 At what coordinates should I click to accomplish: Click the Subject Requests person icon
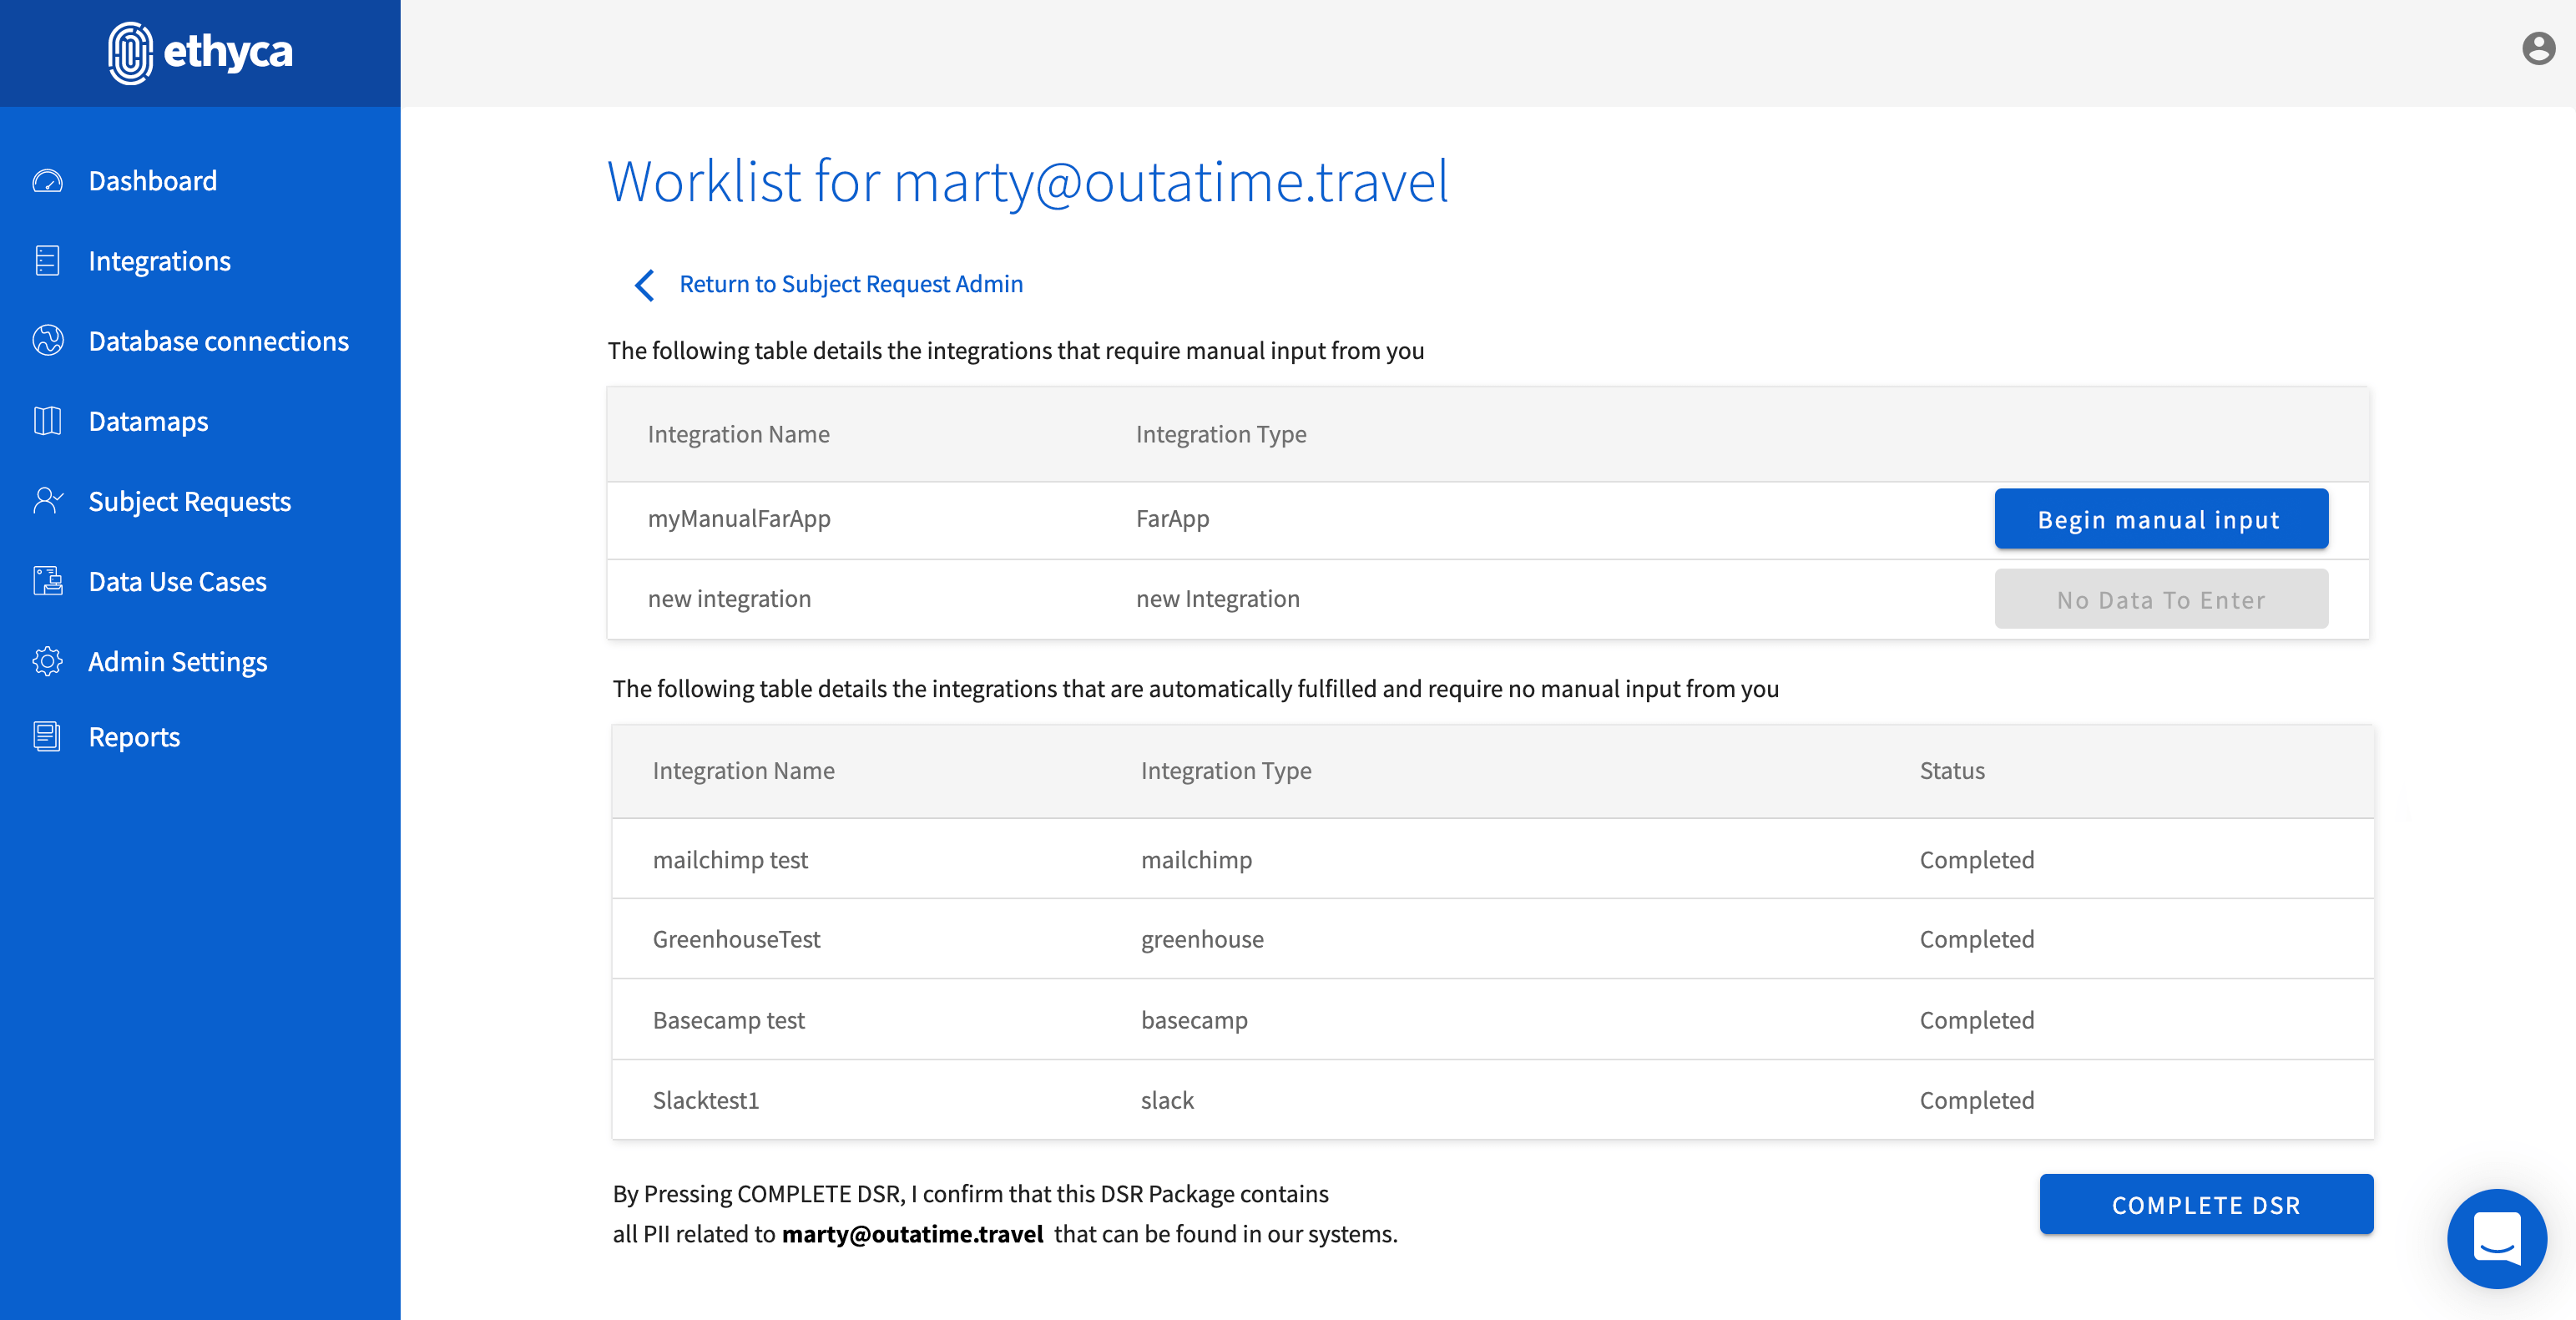pyautogui.click(x=47, y=501)
